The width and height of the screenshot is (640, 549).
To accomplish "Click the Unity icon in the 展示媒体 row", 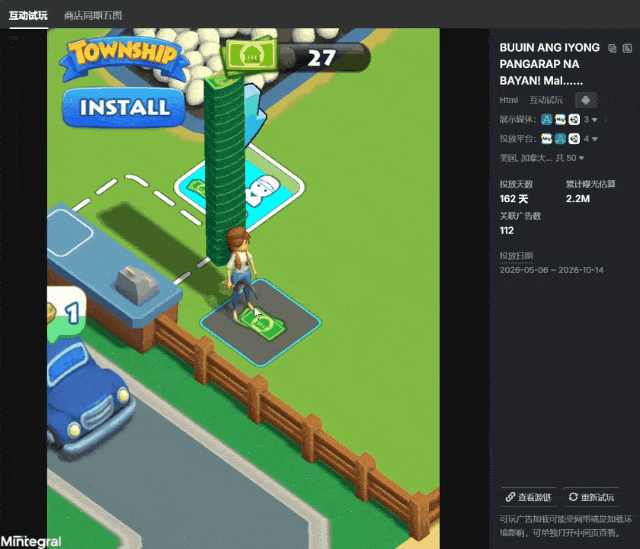I will coord(574,120).
